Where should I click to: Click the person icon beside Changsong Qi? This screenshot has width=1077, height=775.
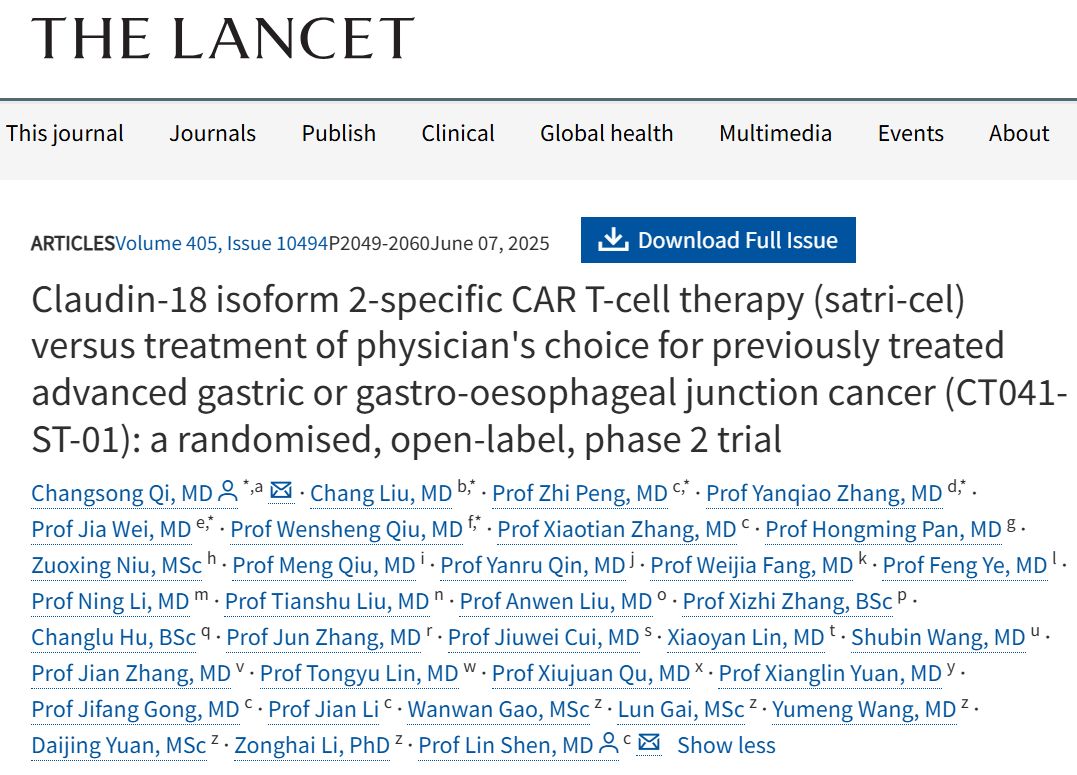point(227,491)
